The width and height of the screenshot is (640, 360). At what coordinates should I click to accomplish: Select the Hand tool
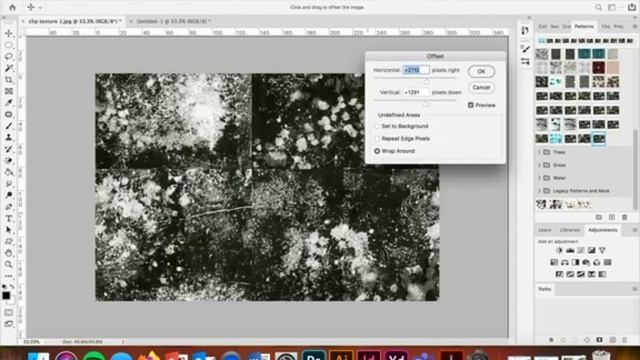tap(9, 253)
